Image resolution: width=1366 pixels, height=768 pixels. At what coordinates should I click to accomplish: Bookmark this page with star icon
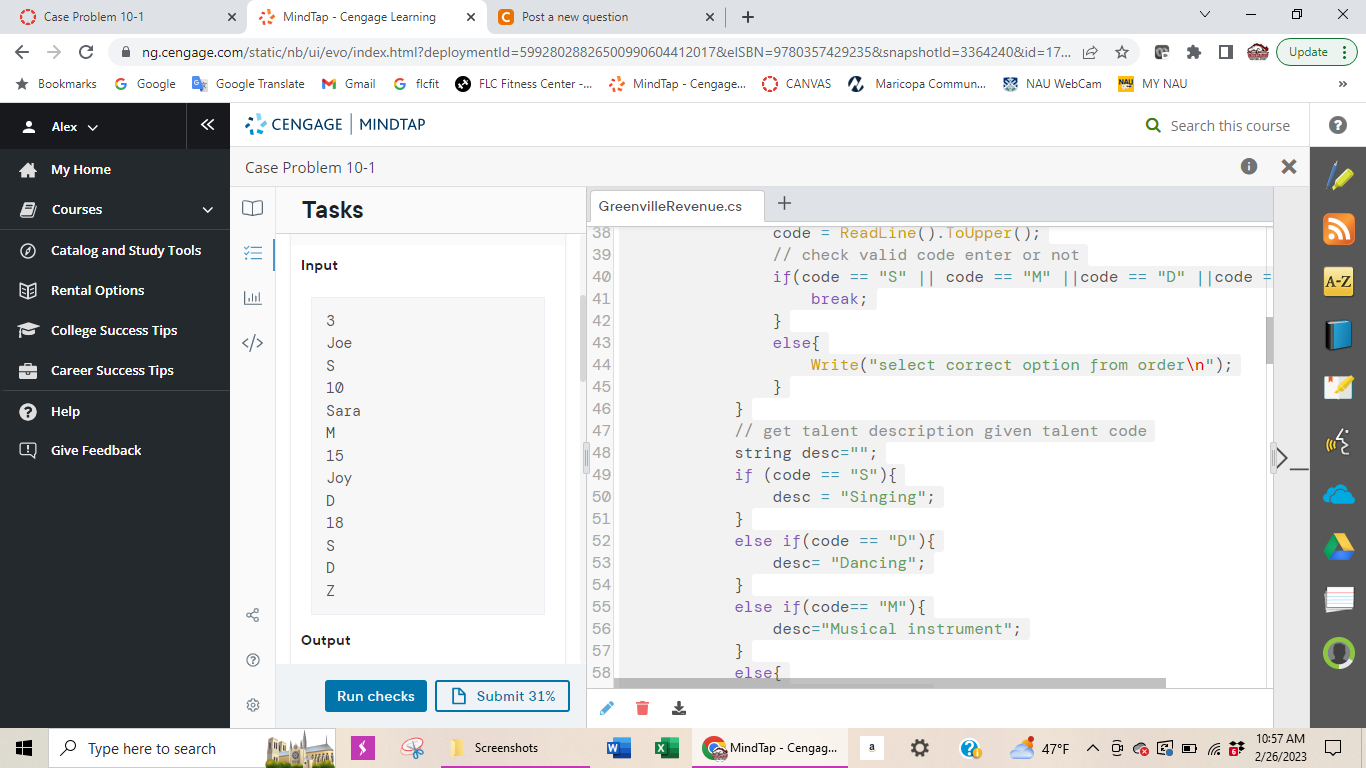[1122, 52]
